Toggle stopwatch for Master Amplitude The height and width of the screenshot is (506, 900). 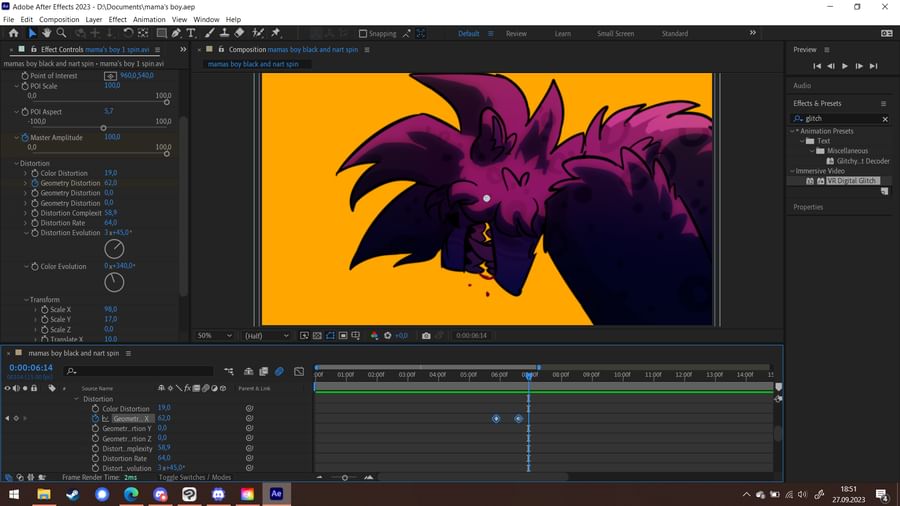point(25,138)
